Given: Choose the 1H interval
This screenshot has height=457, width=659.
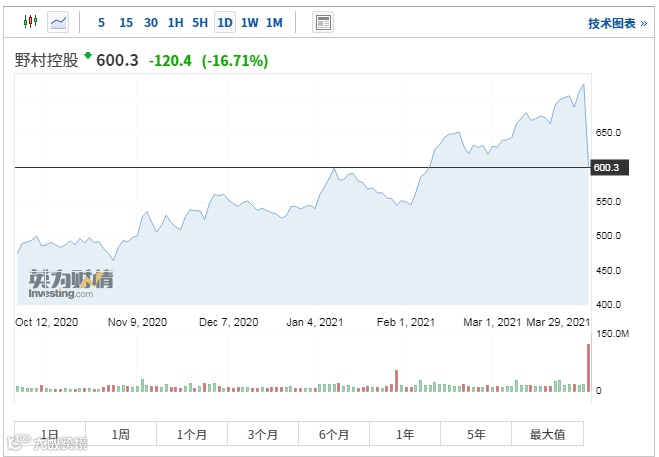Looking at the screenshot, I should [x=175, y=22].
